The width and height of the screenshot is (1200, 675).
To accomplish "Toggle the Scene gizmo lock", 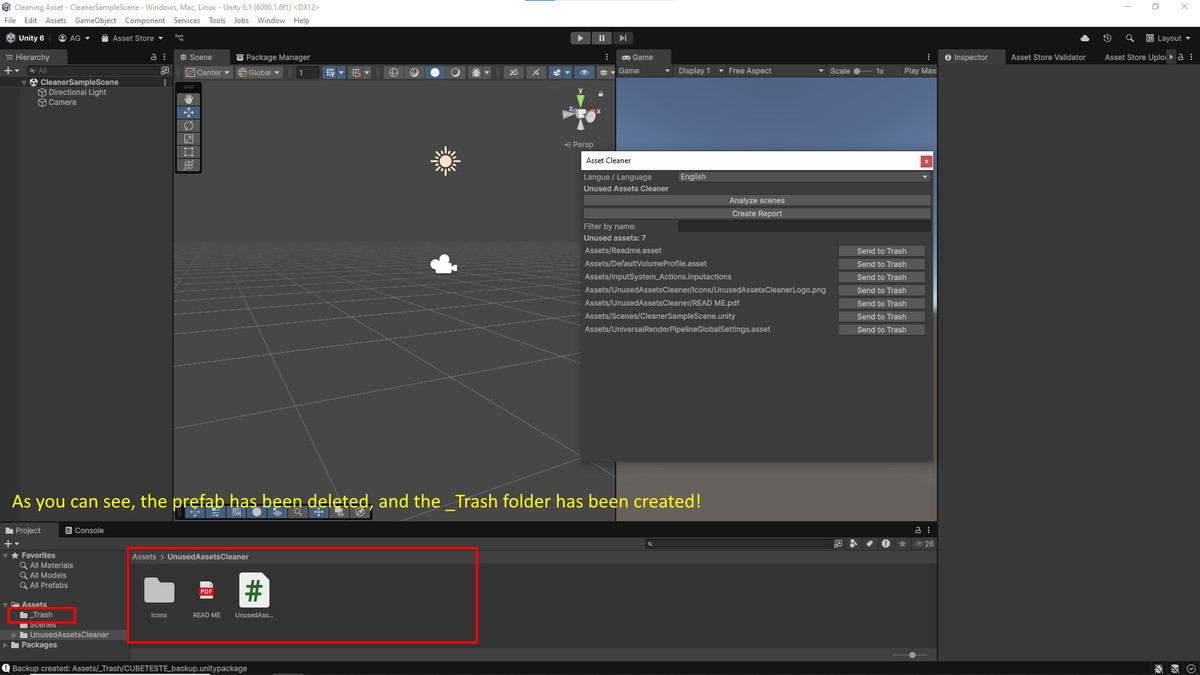I will coord(600,93).
